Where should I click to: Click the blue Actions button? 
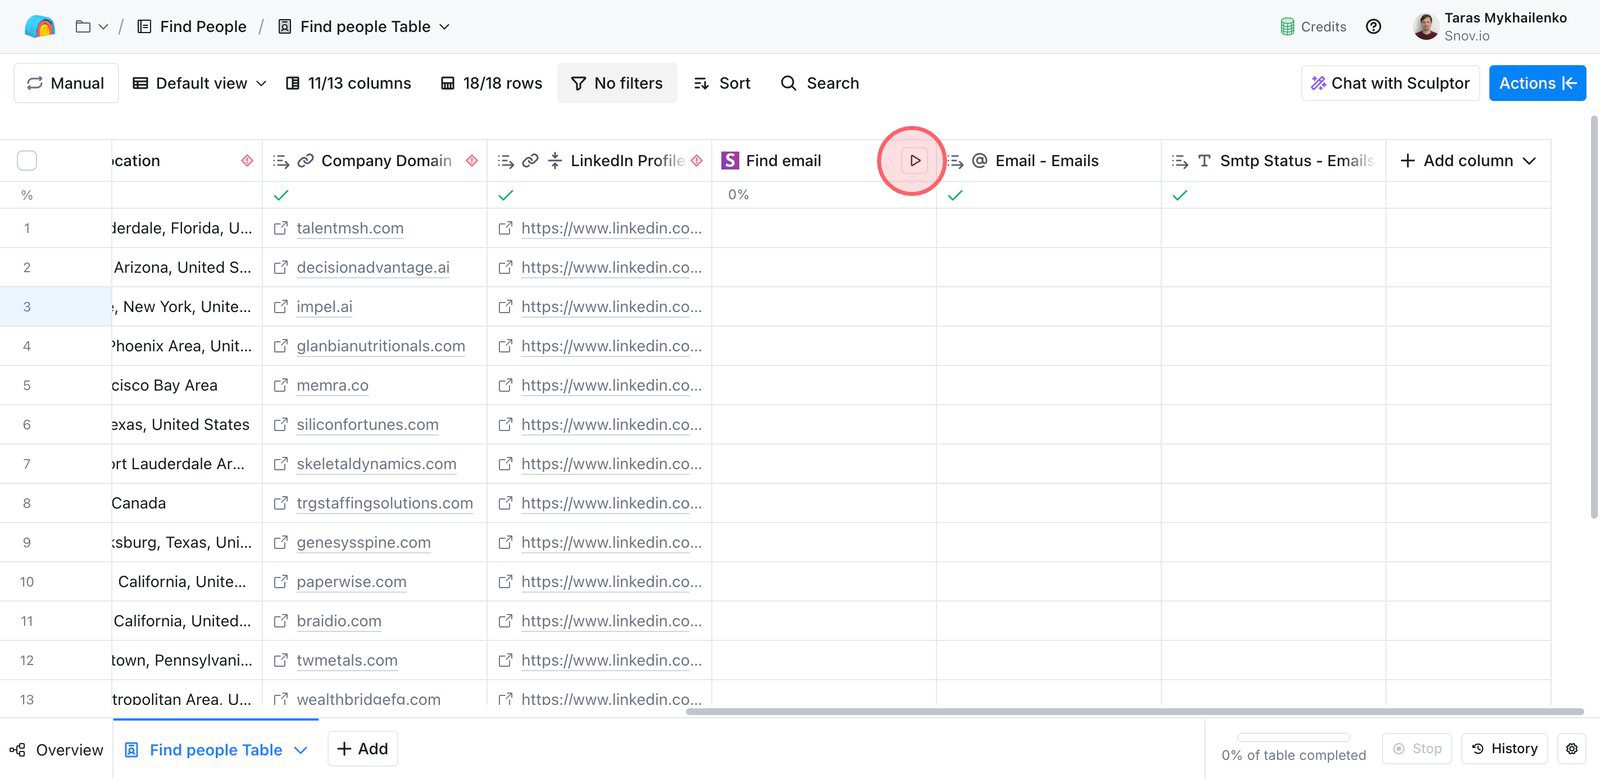pyautogui.click(x=1537, y=83)
